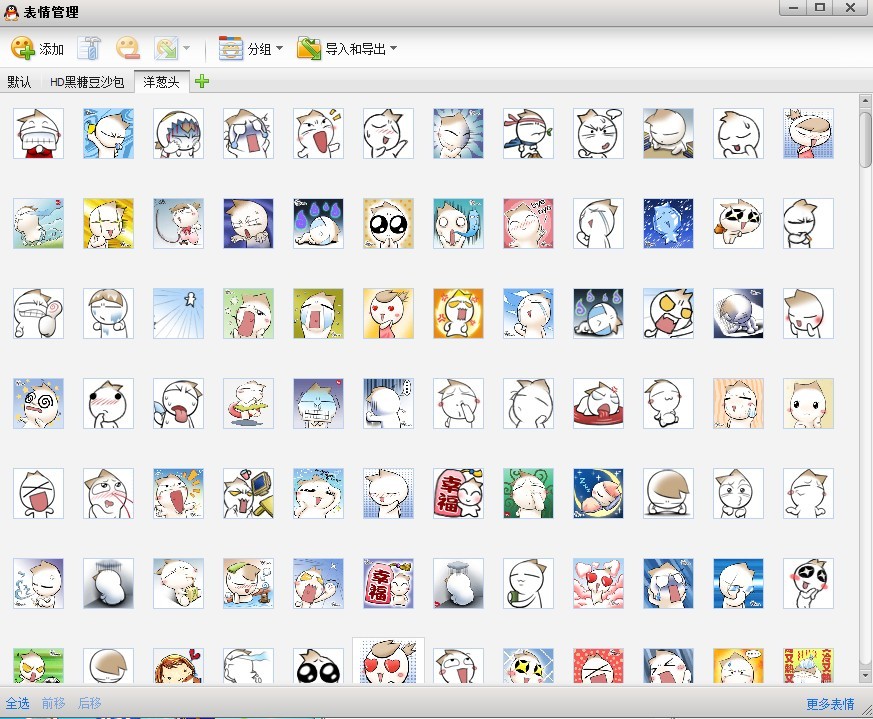The image size is (873, 719).
Task: Switch to the 默认 tab
Action: (x=19, y=81)
